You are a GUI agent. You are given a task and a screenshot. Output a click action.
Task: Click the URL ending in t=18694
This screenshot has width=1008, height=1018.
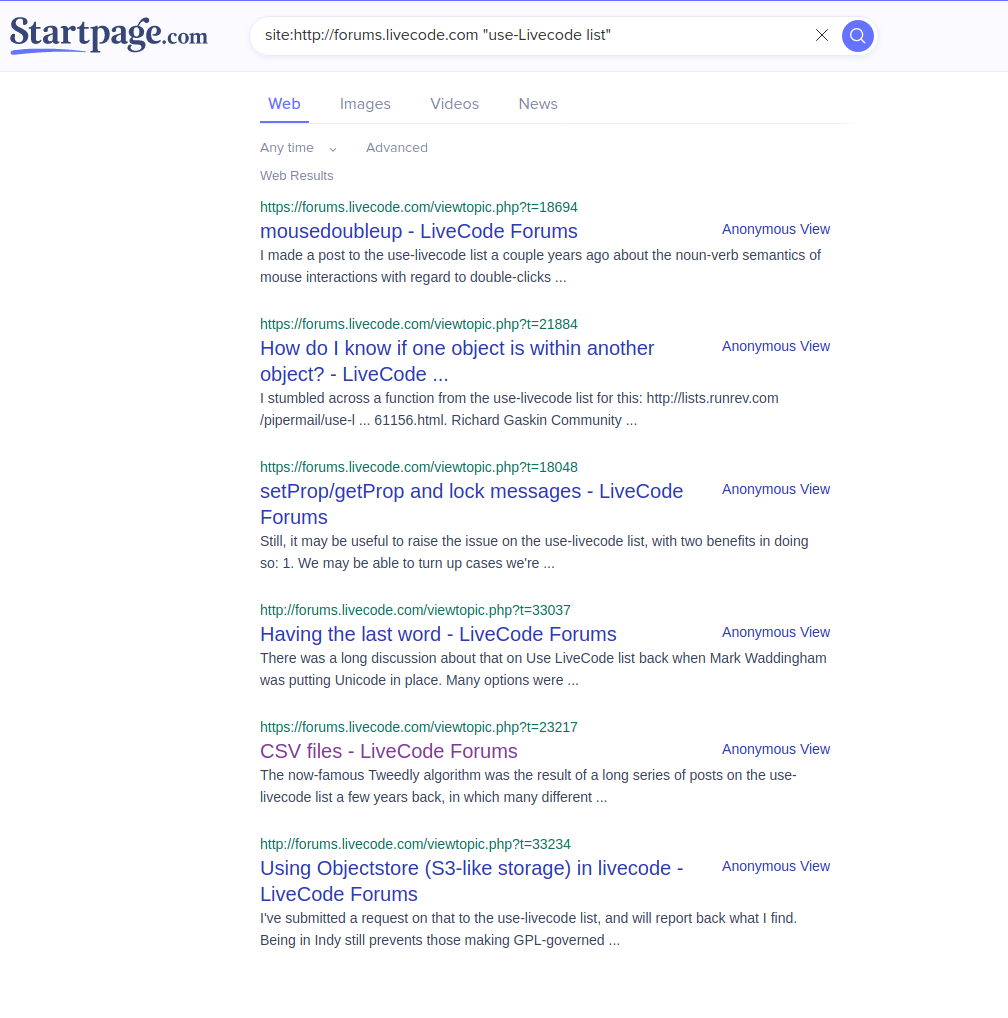coord(419,207)
